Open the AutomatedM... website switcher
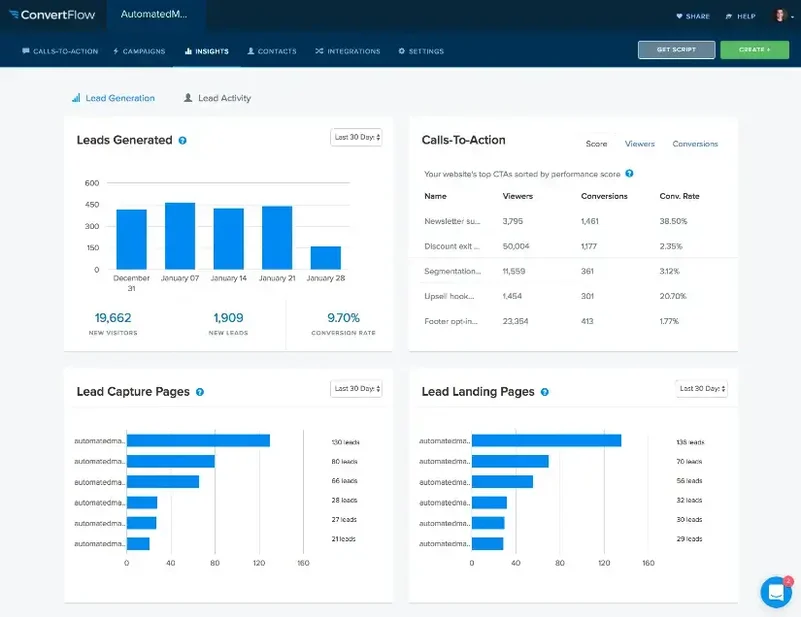The image size is (801, 617). (x=155, y=16)
